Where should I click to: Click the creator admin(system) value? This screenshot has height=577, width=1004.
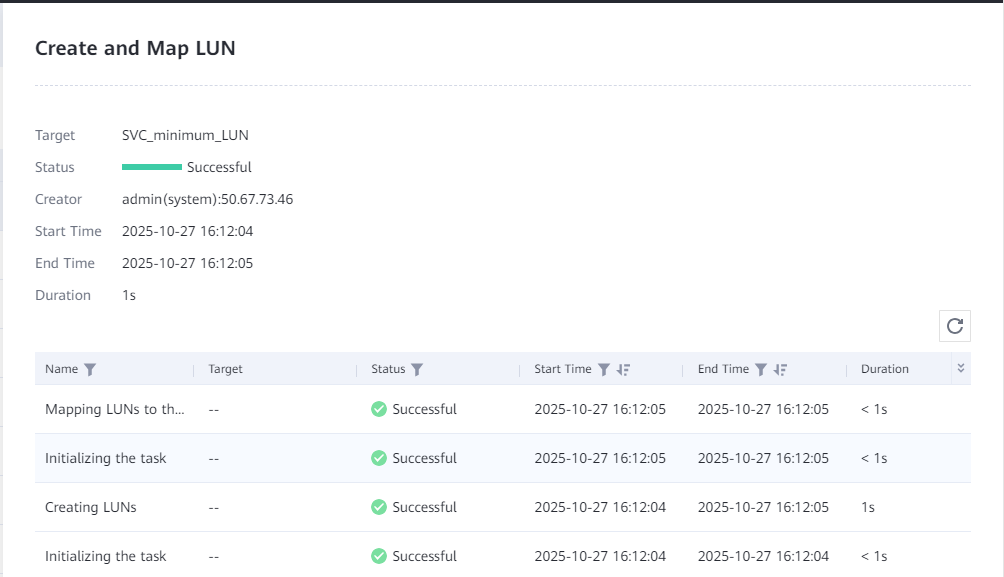[x=207, y=199]
